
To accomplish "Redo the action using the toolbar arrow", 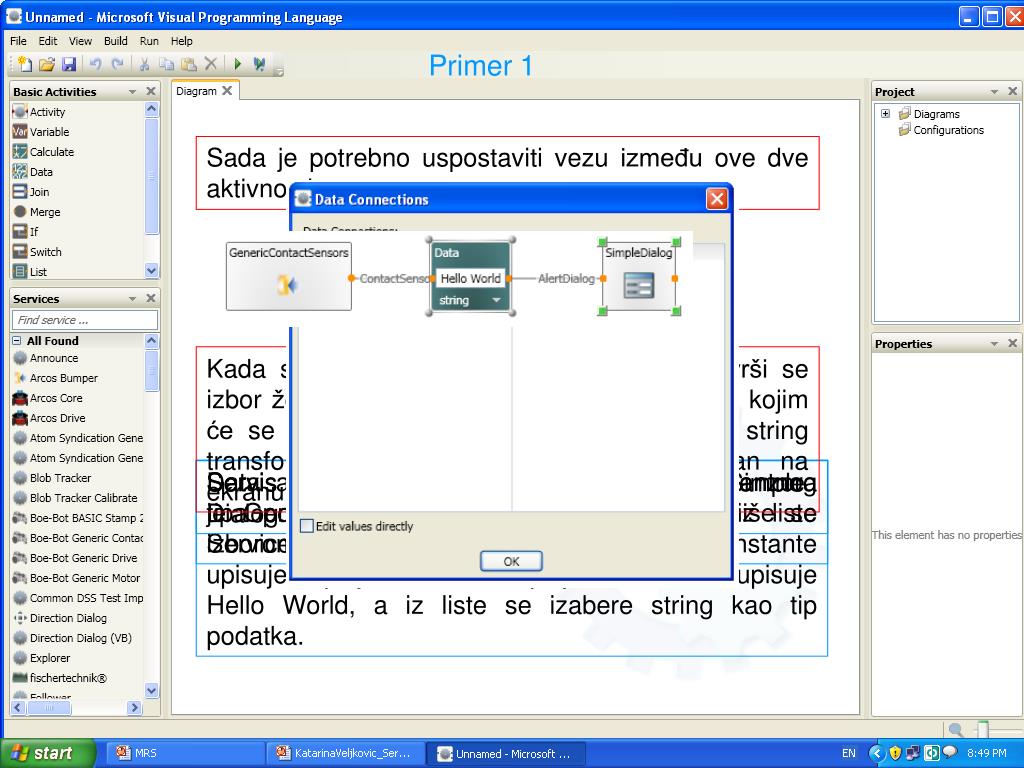I will point(118,64).
